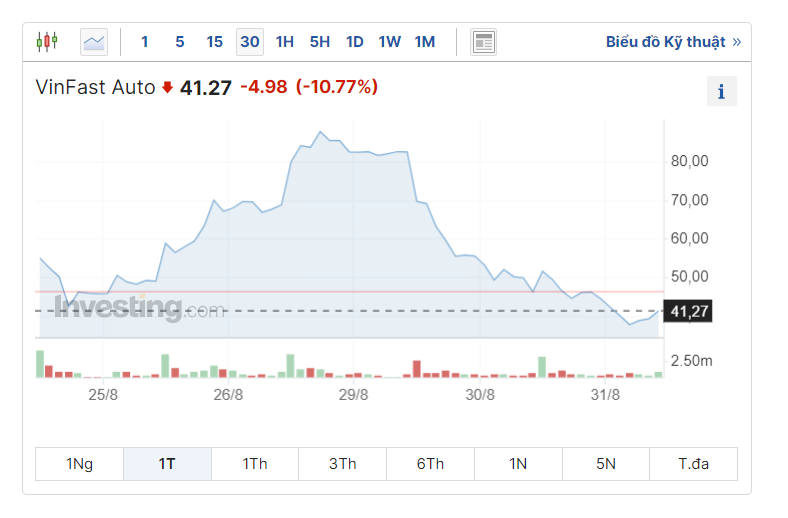788x518 pixels.
Task: Select the 3Th time range tab
Action: click(343, 464)
